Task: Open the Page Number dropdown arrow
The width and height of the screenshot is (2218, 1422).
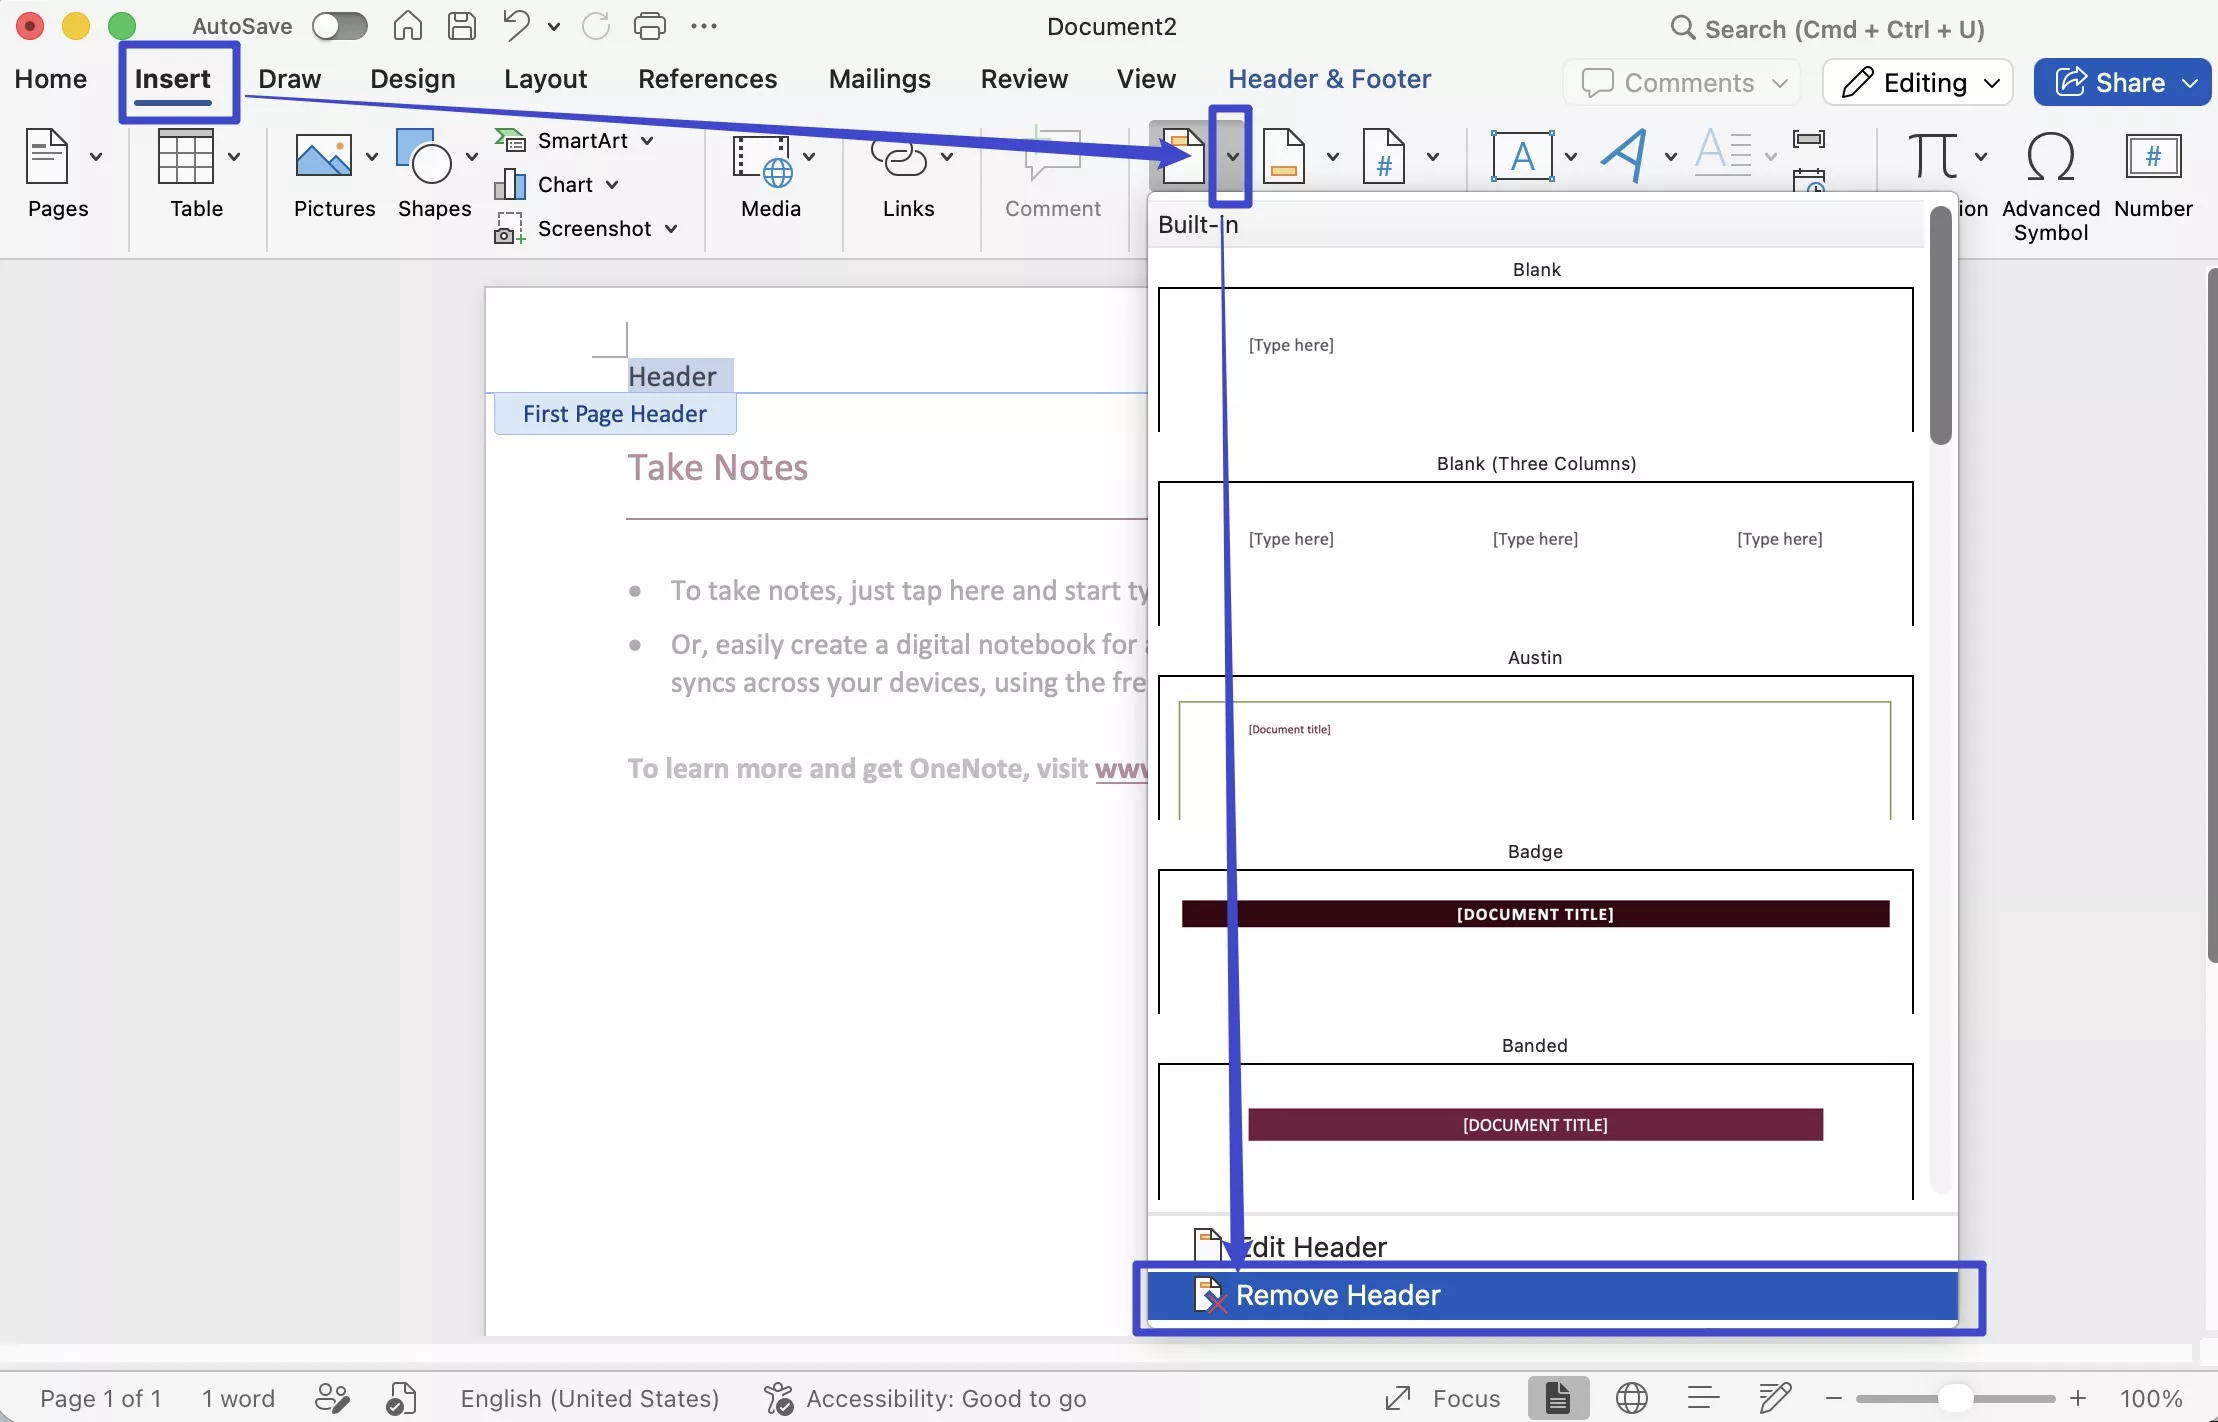Action: click(1432, 157)
